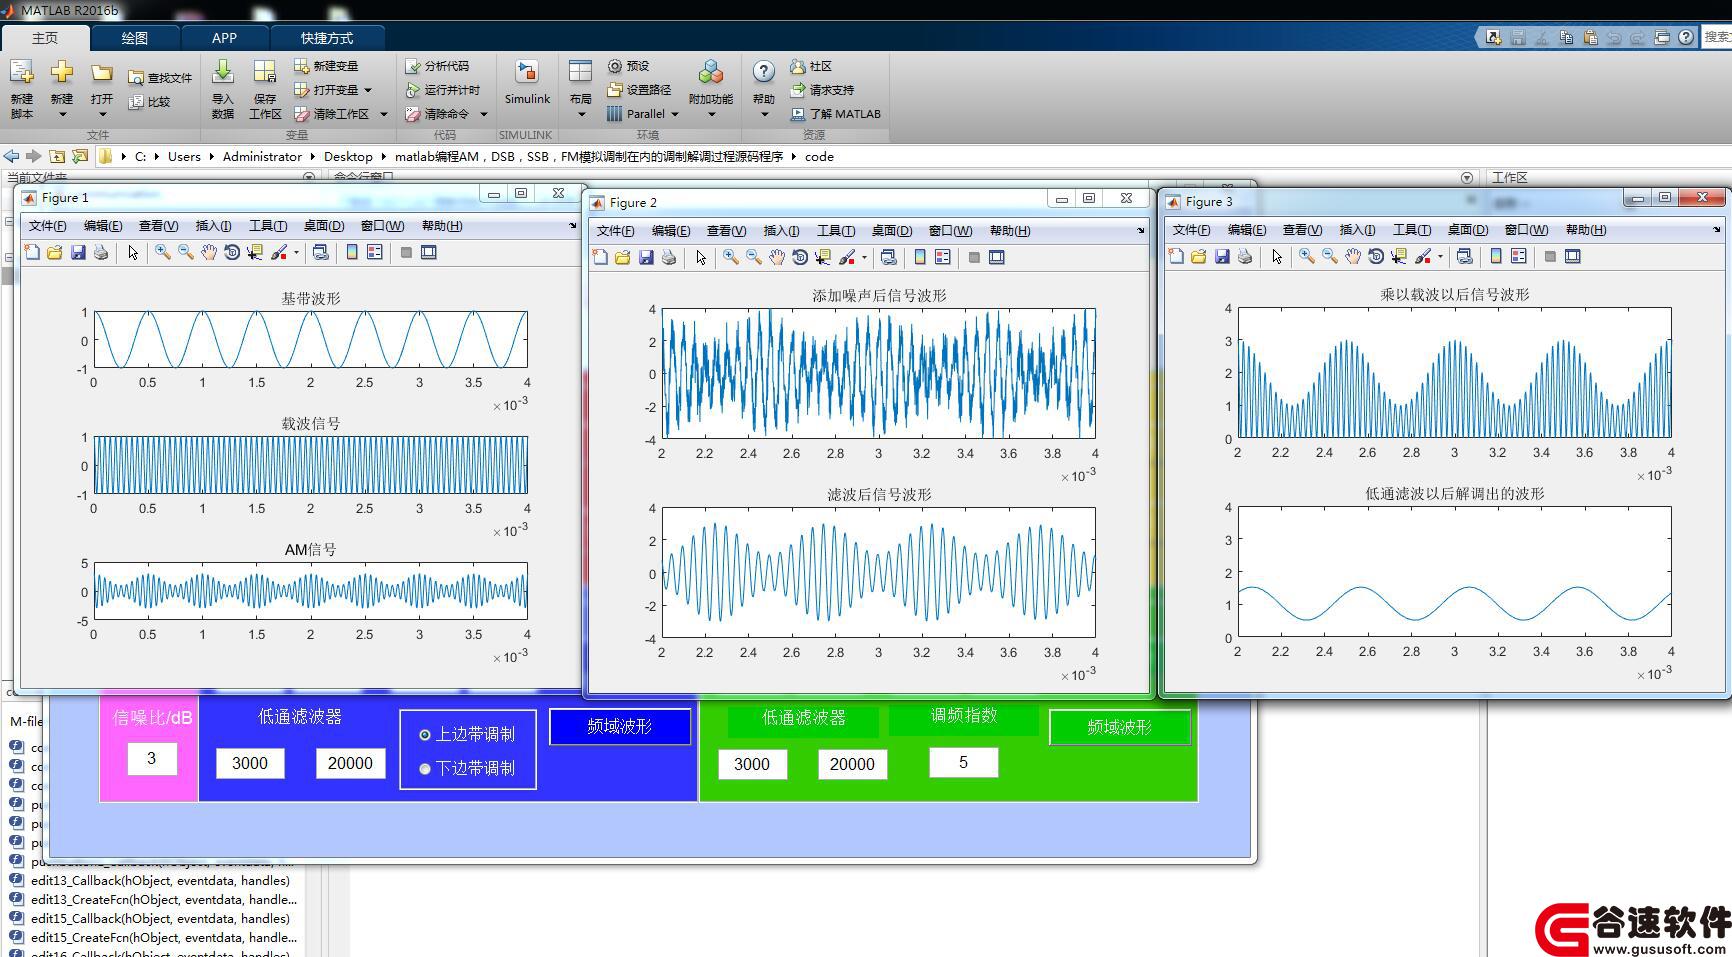
Task: Expand the 帮助 dropdown in ribbon
Action: click(x=763, y=114)
